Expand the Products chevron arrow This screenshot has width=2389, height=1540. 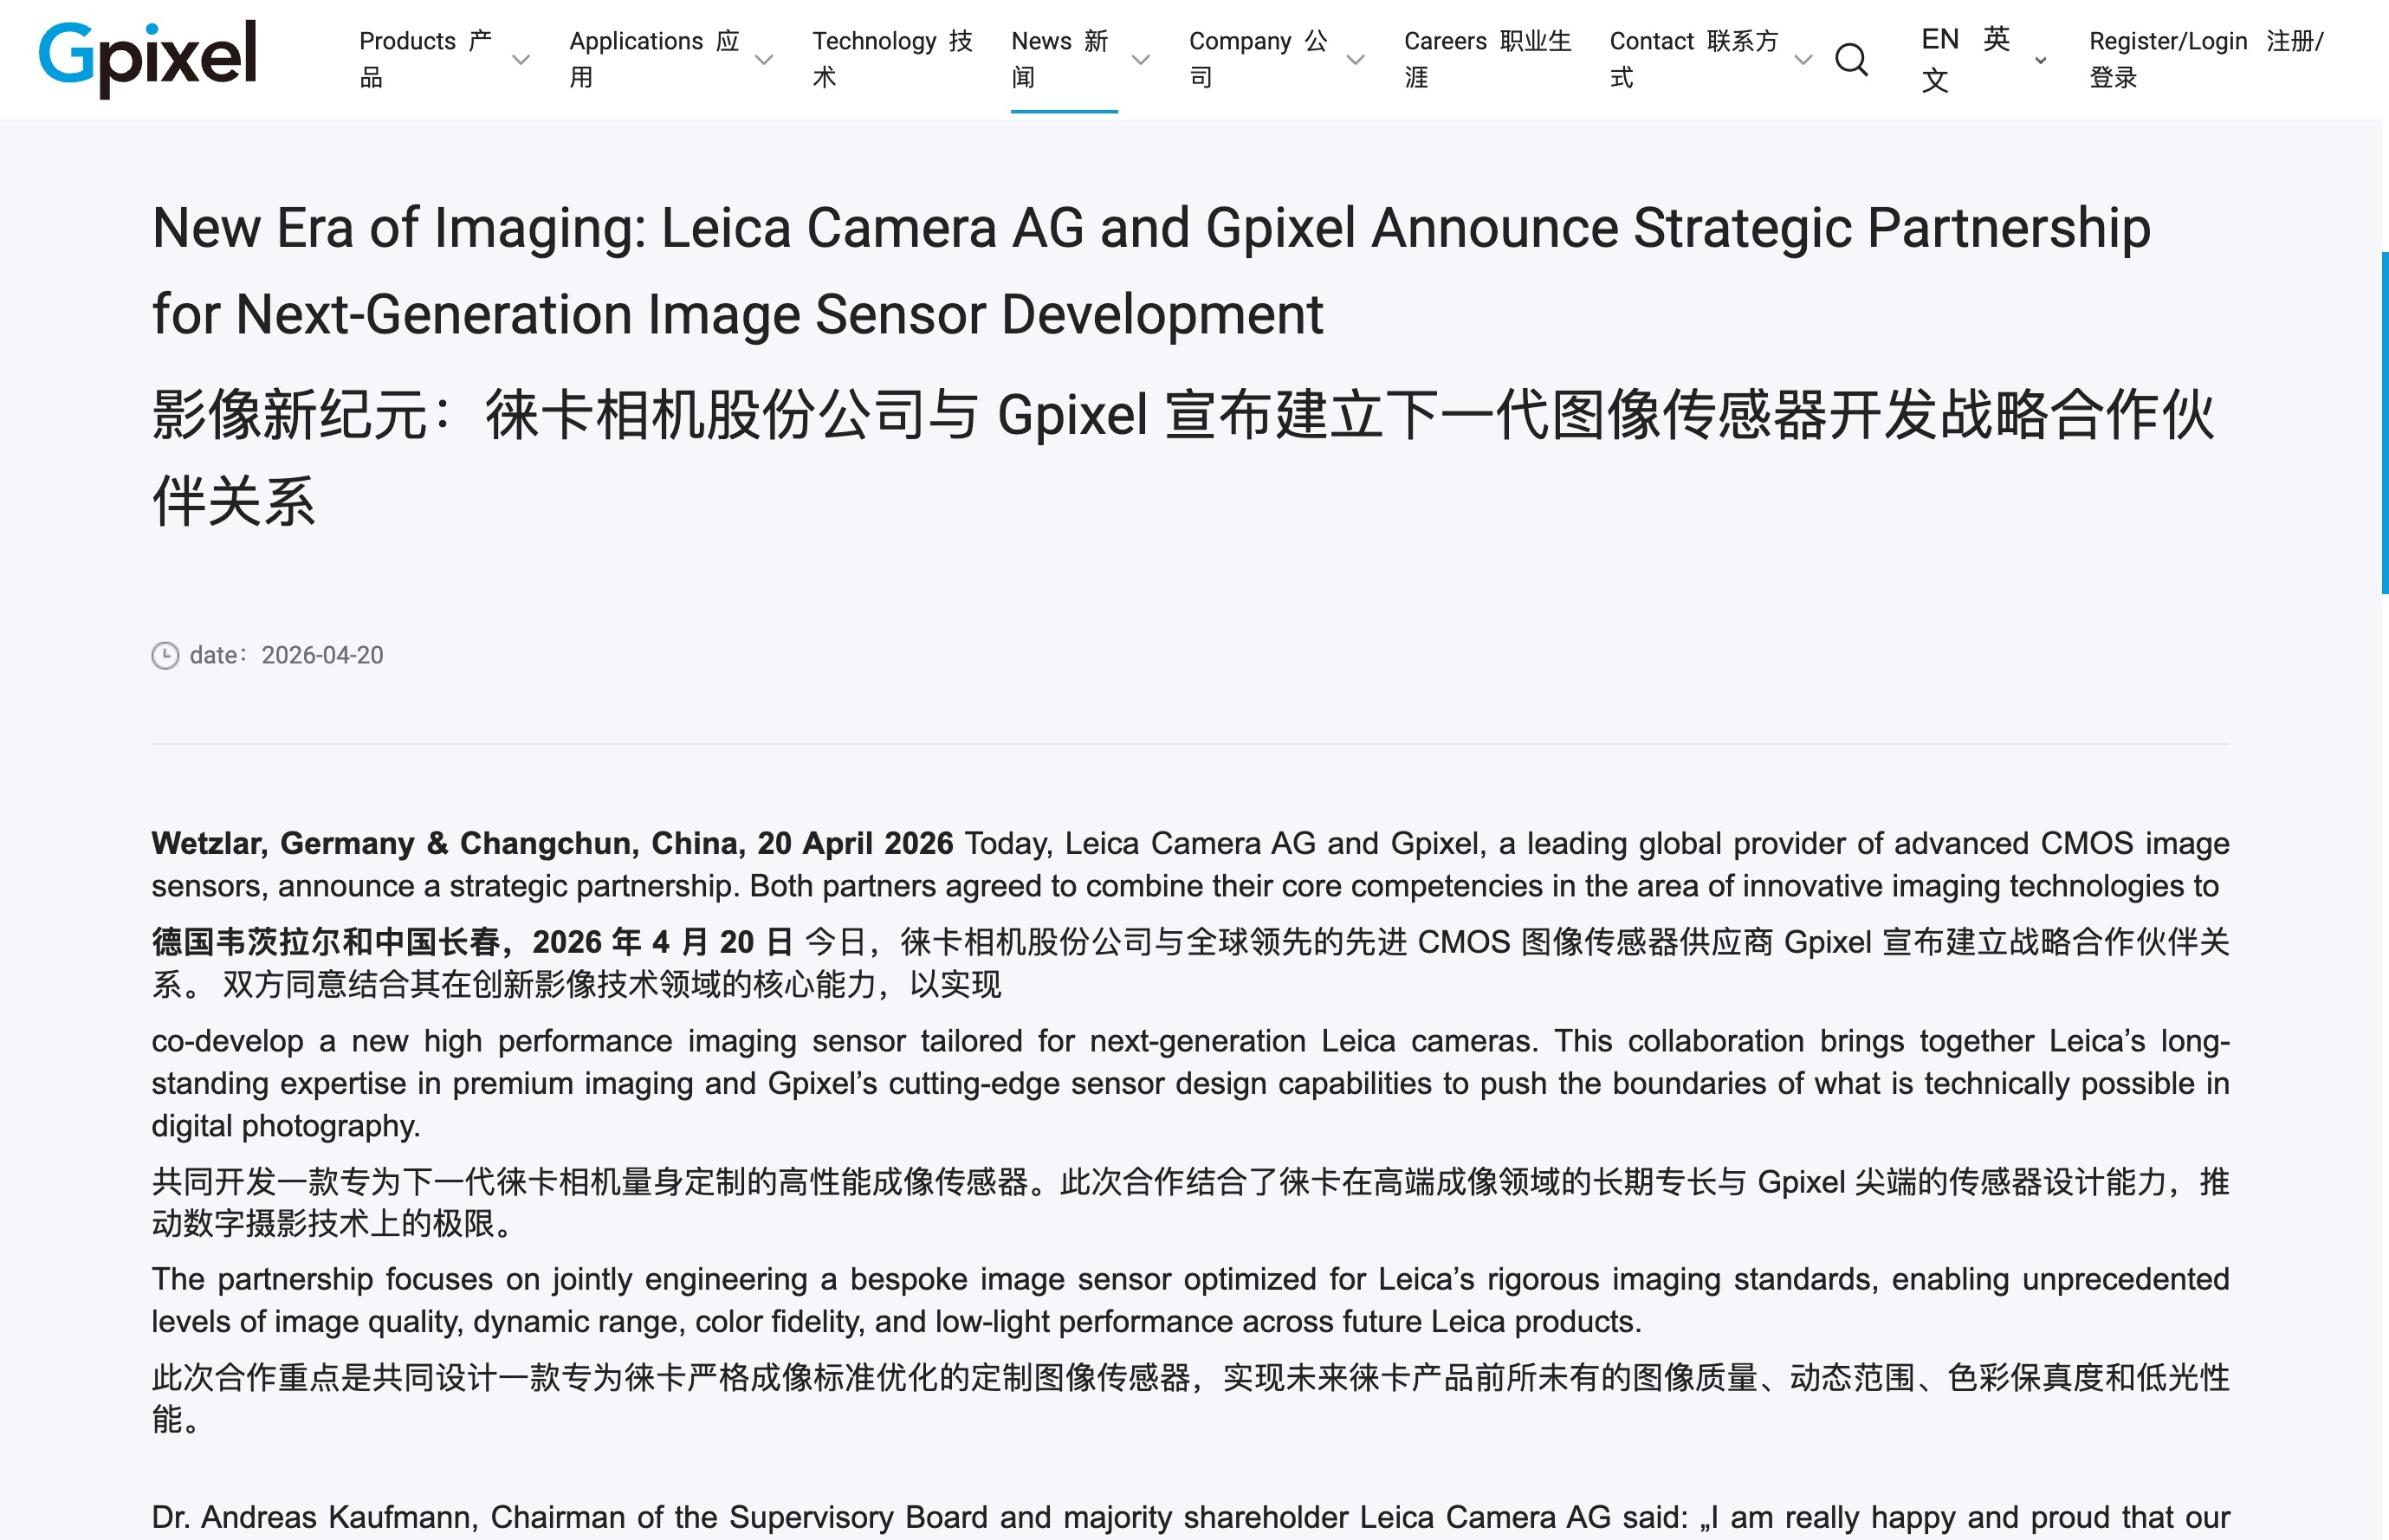(x=521, y=60)
